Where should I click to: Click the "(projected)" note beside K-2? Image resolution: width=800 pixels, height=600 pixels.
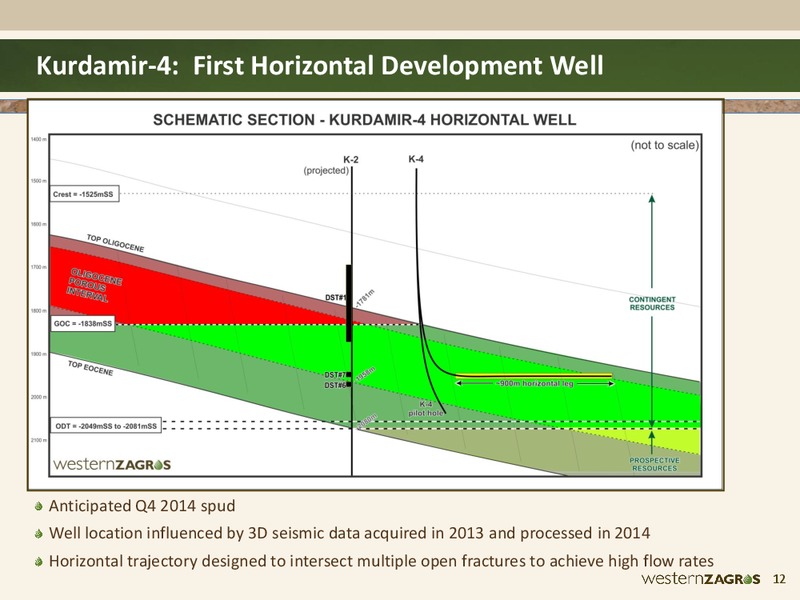click(x=327, y=170)
